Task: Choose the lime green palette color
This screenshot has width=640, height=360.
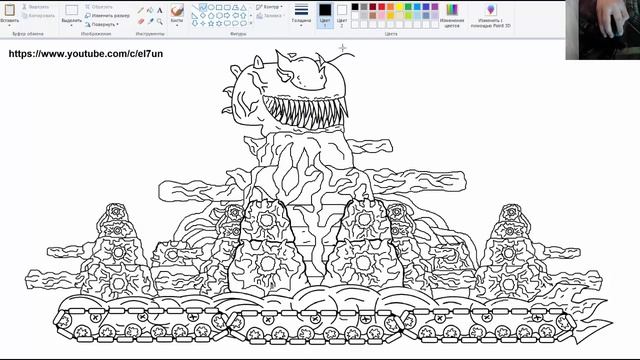Action: [408, 16]
